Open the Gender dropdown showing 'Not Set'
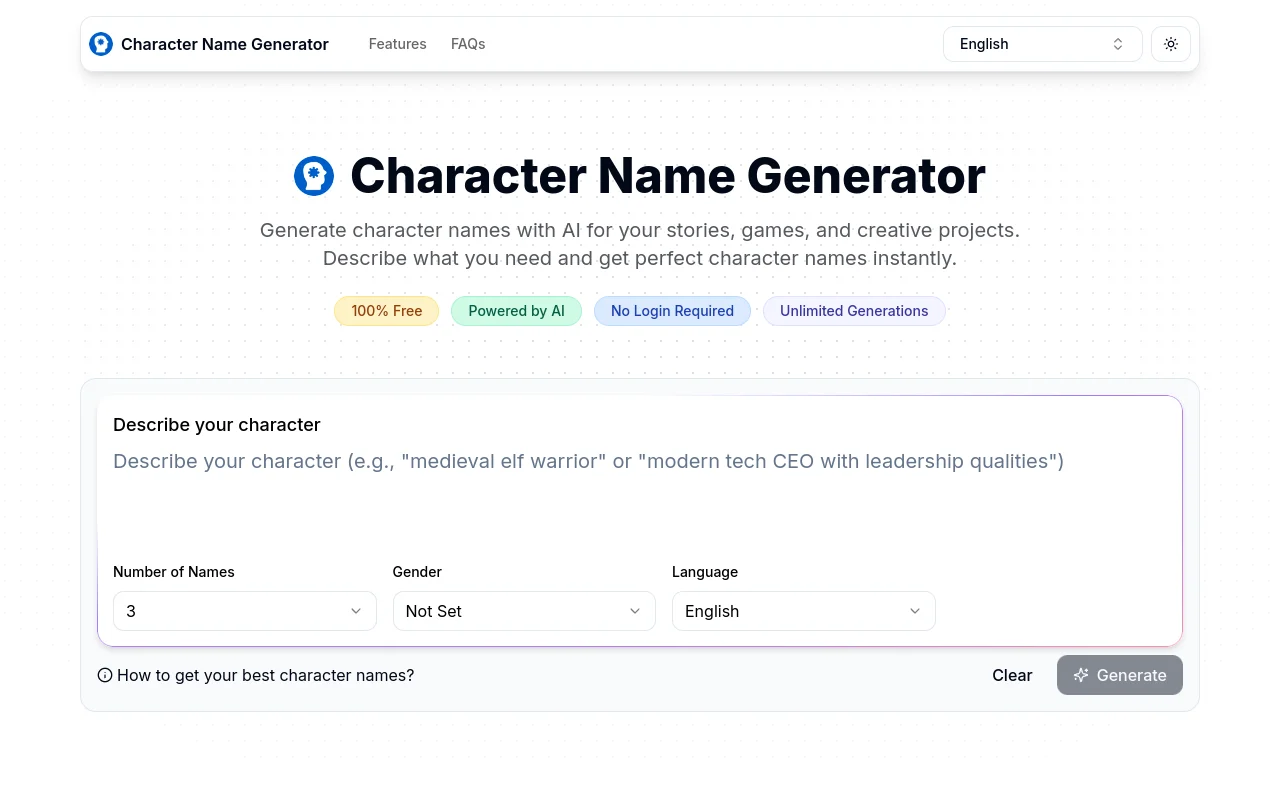 (524, 611)
